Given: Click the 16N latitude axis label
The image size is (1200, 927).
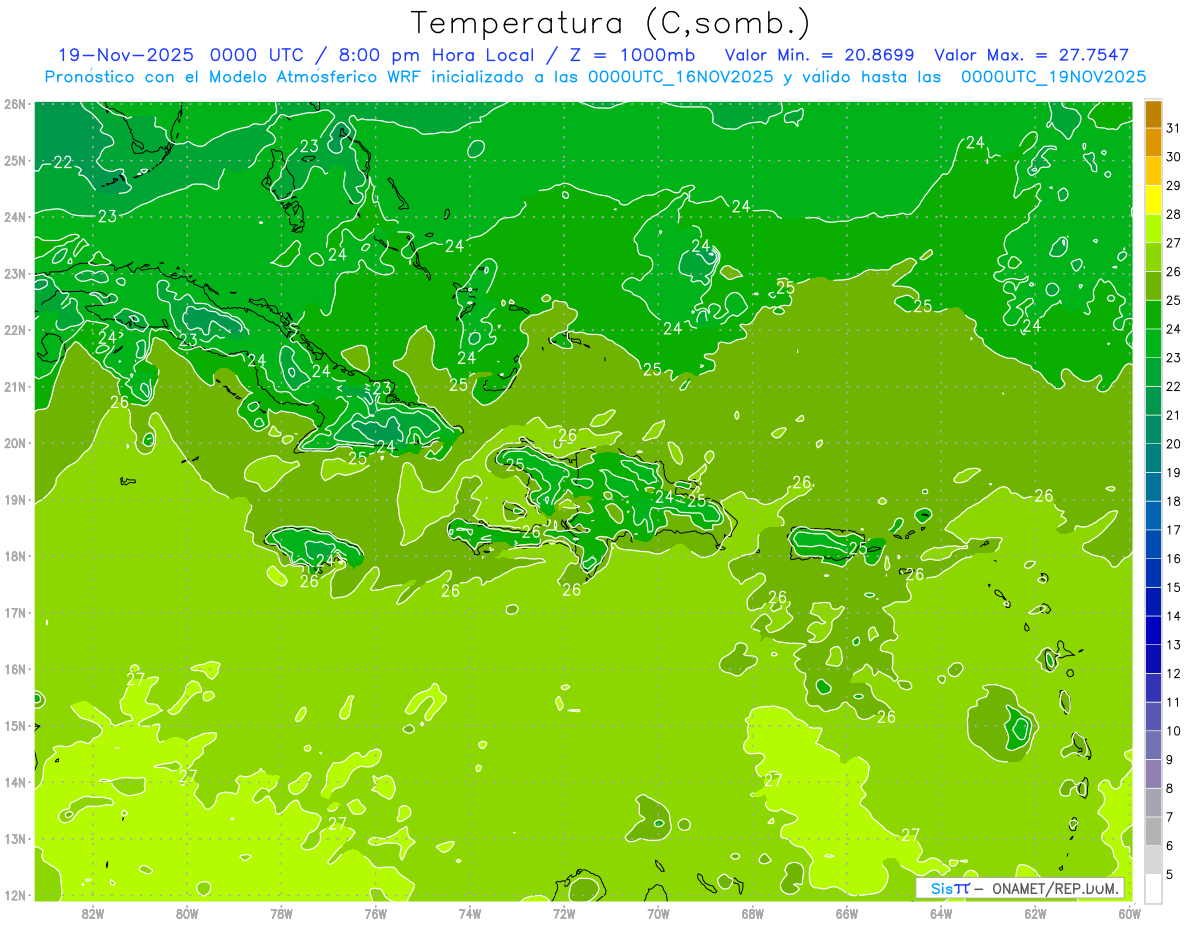Looking at the screenshot, I should tap(14, 669).
